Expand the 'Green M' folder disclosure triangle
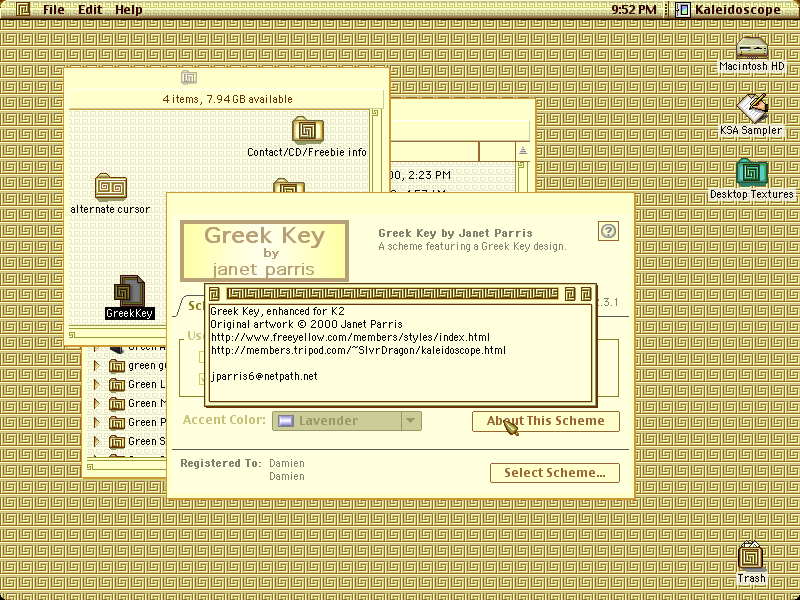The height and width of the screenshot is (600, 800). [96, 403]
